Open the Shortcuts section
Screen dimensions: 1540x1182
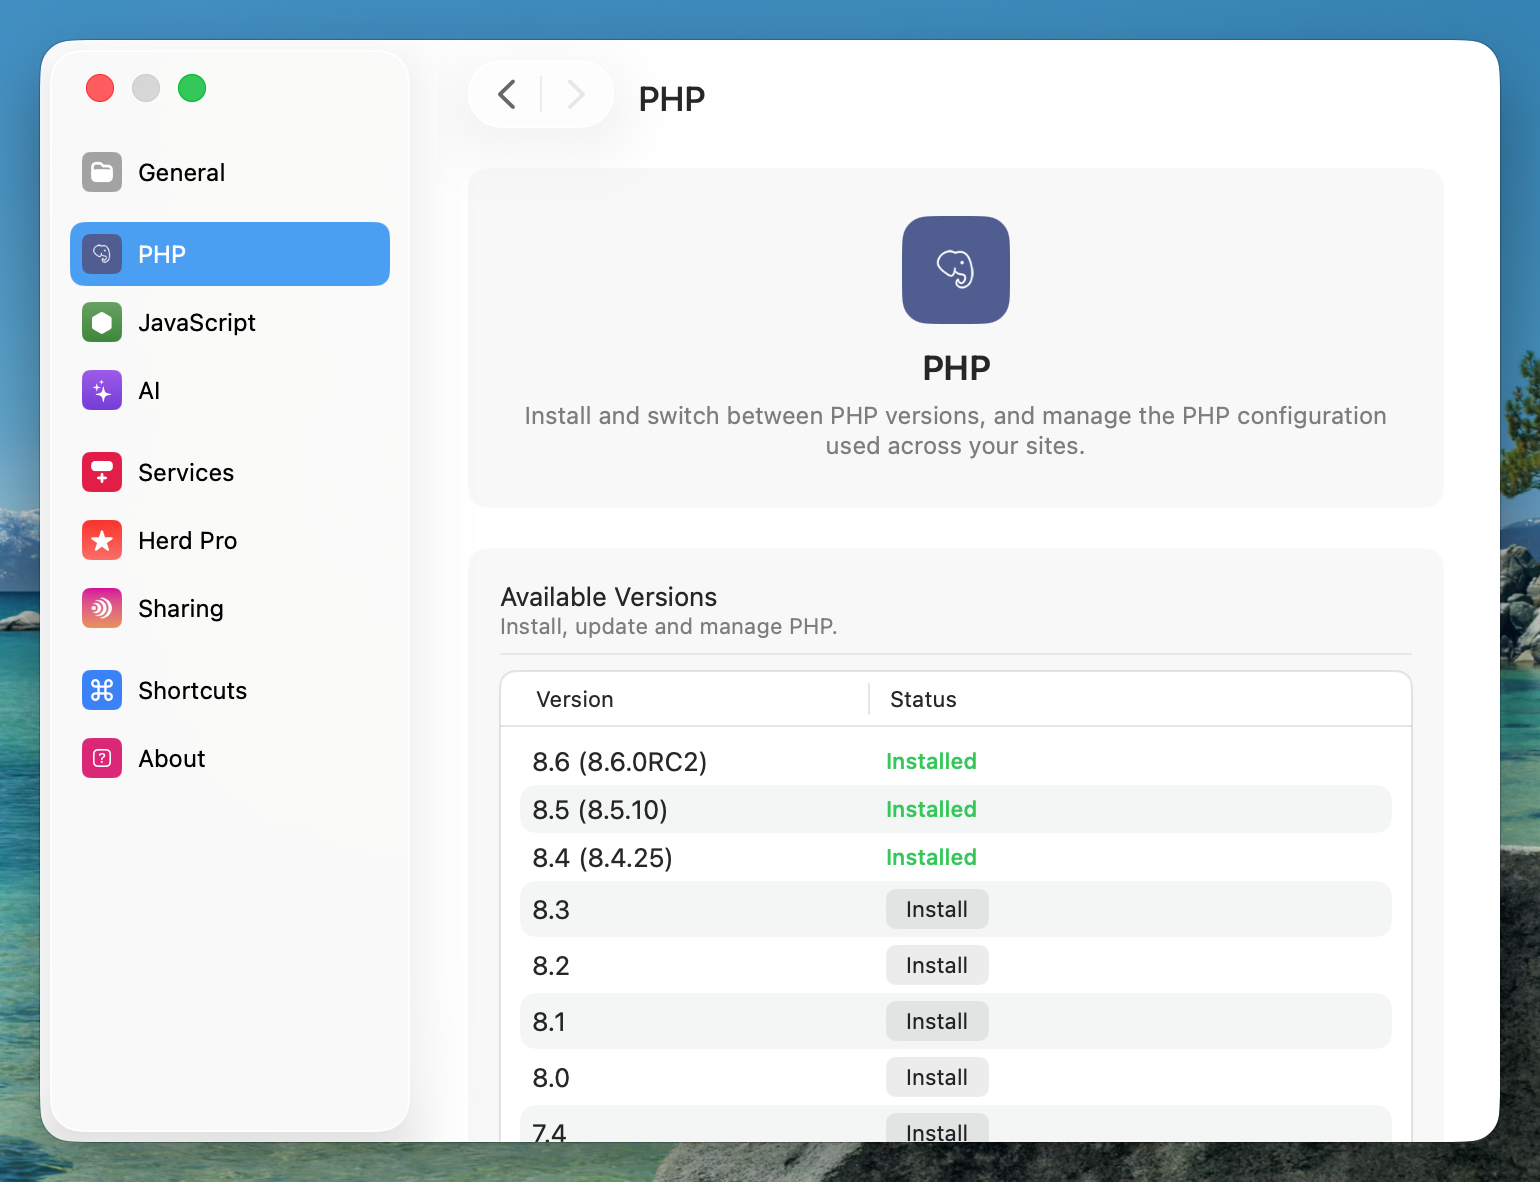[230, 690]
